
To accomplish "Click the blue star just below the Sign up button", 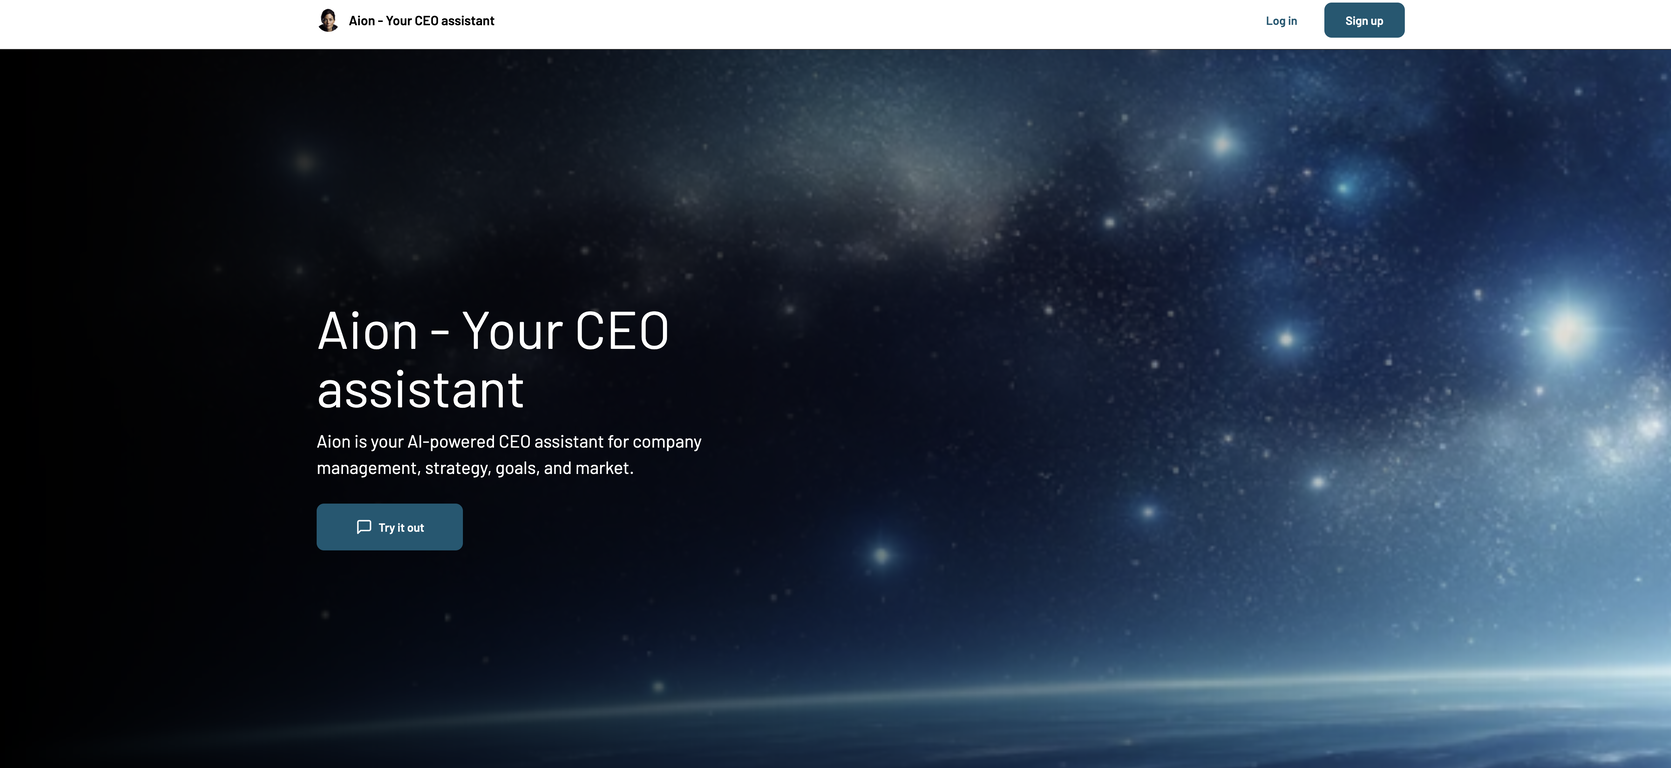I will click(1343, 187).
